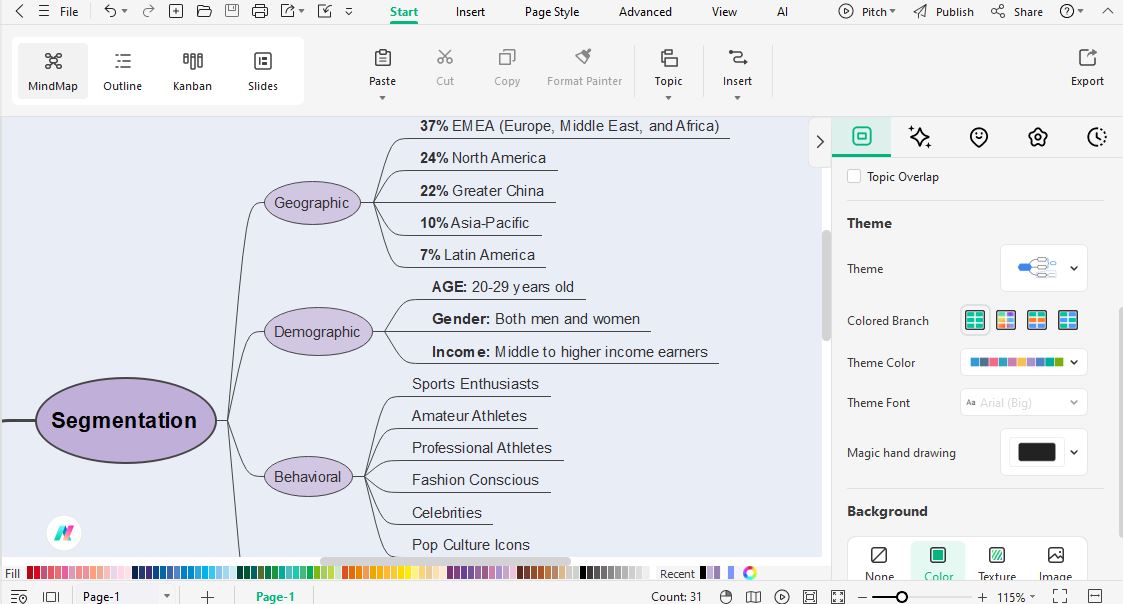Switch to Kanban view mode
Viewport: 1123px width, 604px height.
click(x=192, y=71)
